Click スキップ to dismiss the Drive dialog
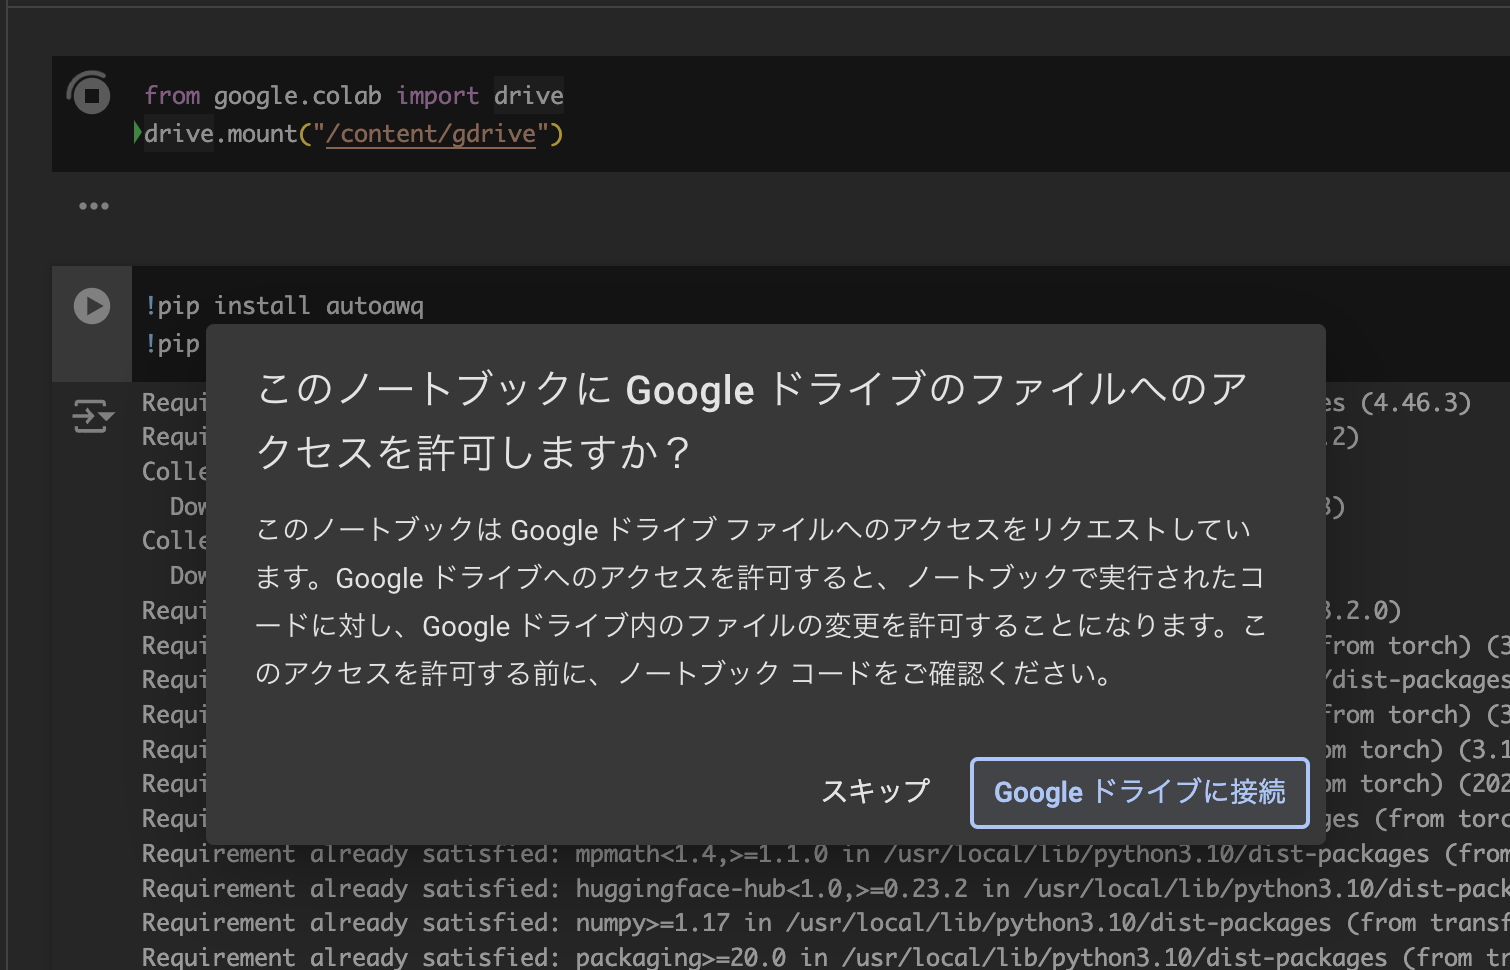Screen dimensions: 1510x970 (x=875, y=791)
